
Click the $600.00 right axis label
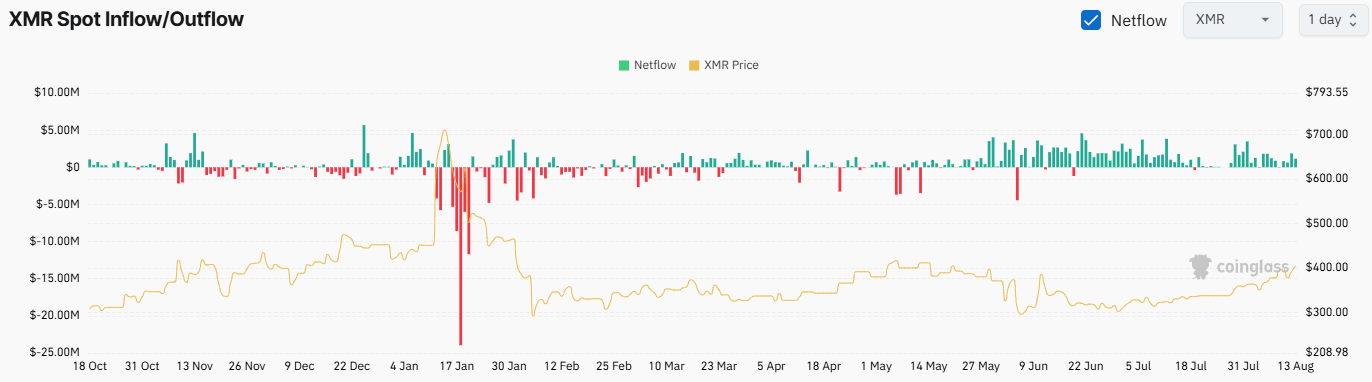click(x=1328, y=178)
